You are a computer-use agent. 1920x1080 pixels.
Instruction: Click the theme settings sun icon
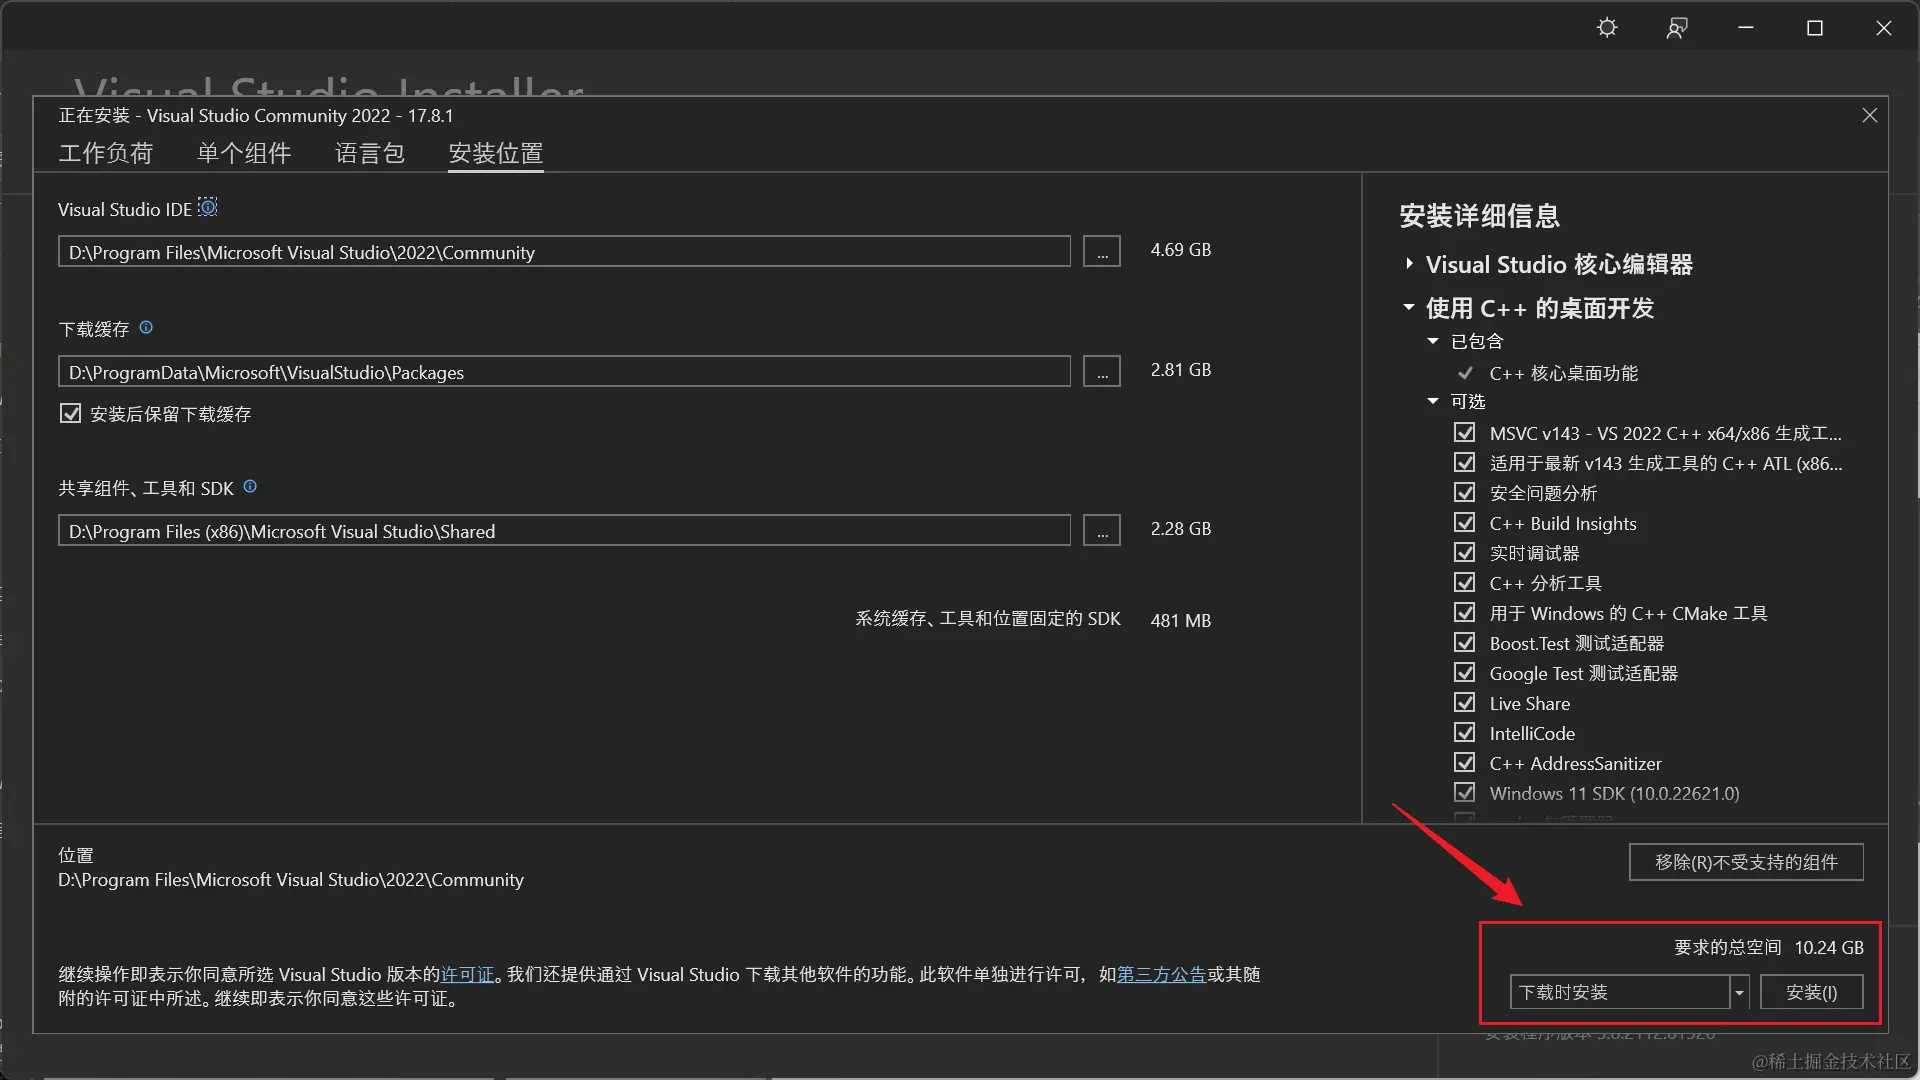pos(1606,28)
